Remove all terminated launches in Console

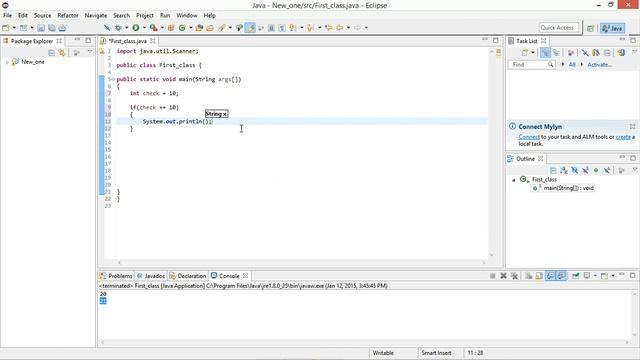point(514,276)
